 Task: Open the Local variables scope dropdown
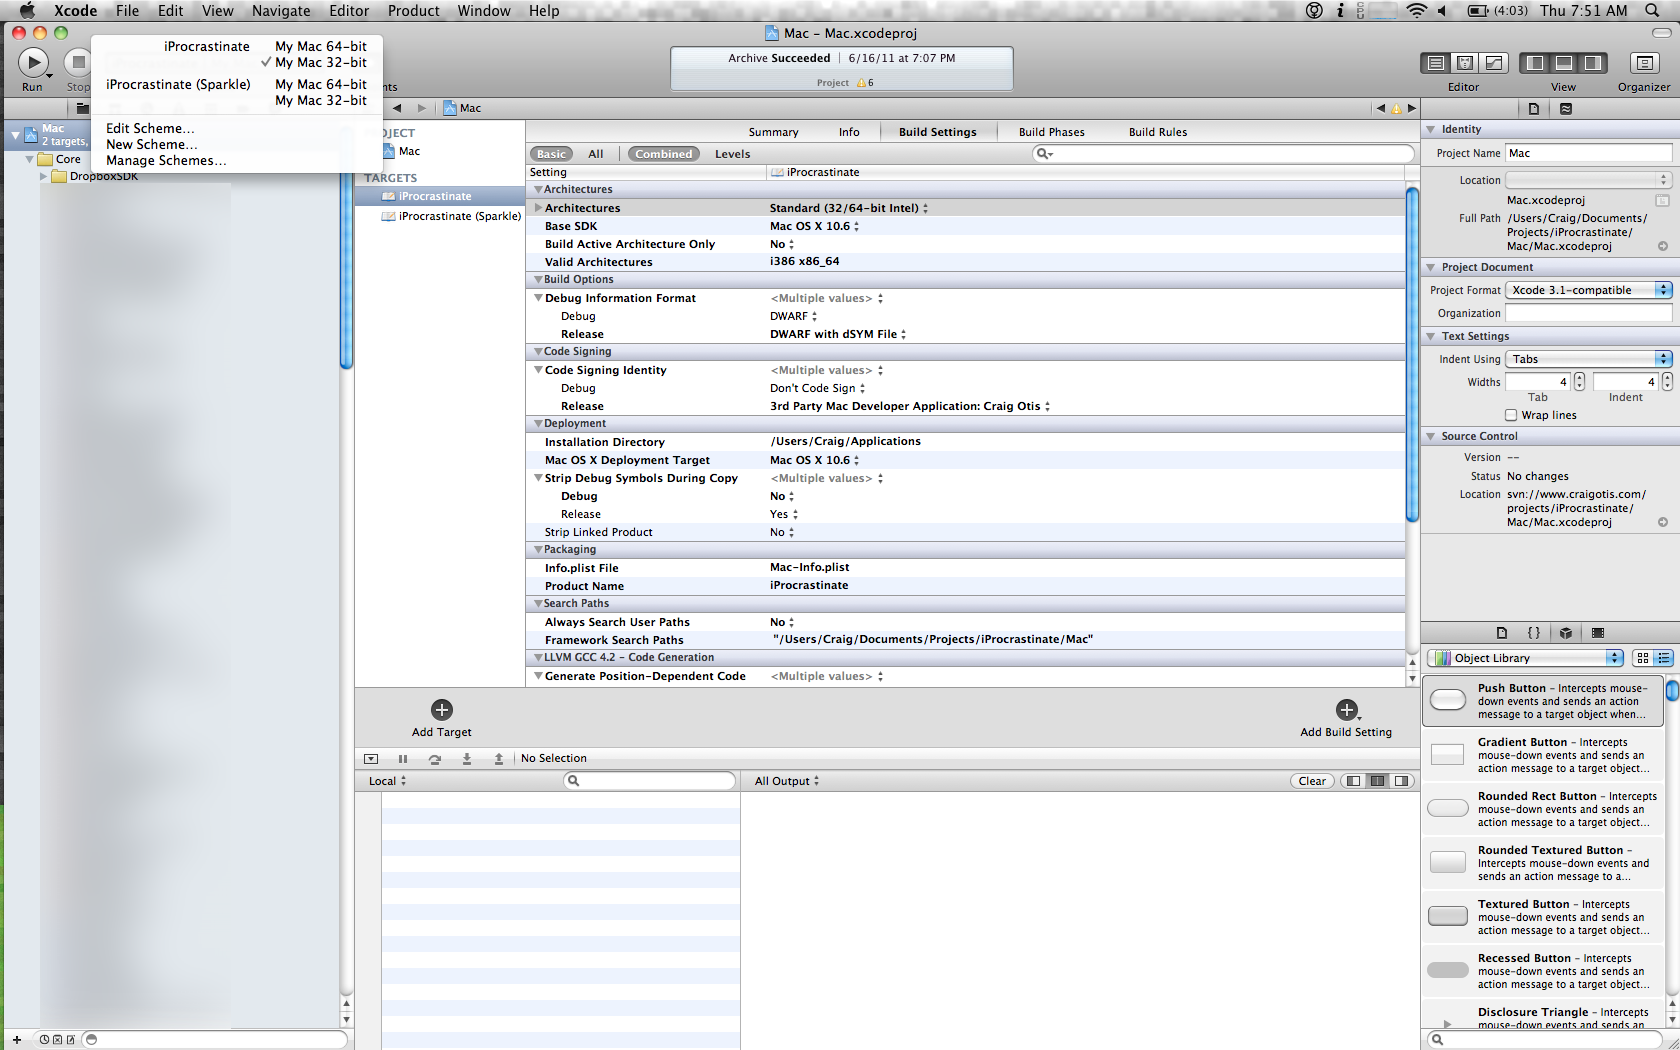[388, 781]
